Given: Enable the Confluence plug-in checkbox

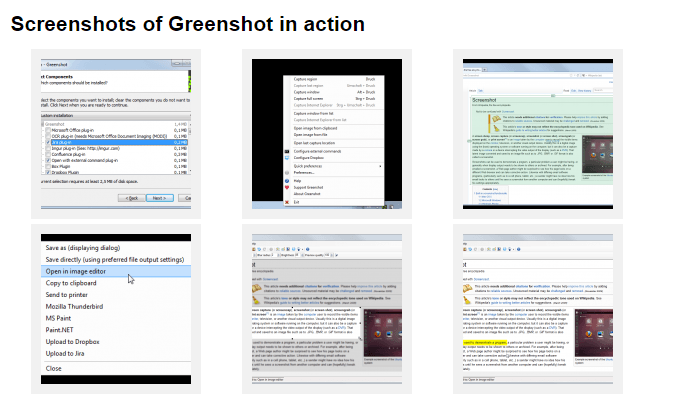Looking at the screenshot, I should pos(48,154).
